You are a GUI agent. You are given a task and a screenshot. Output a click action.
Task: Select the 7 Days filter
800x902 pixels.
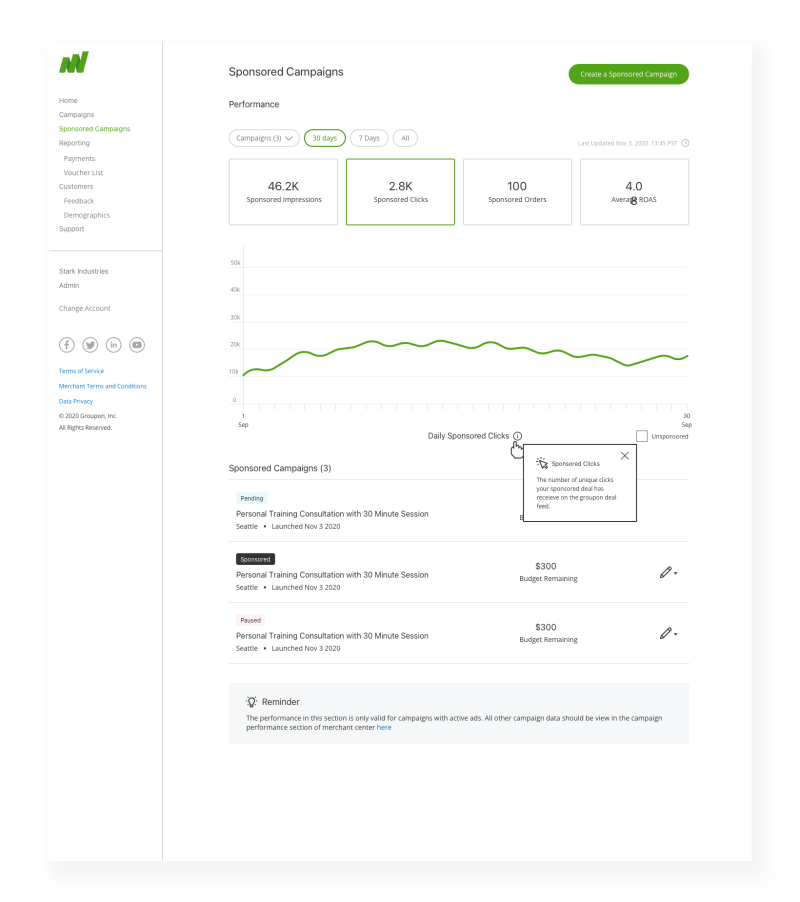pos(369,138)
